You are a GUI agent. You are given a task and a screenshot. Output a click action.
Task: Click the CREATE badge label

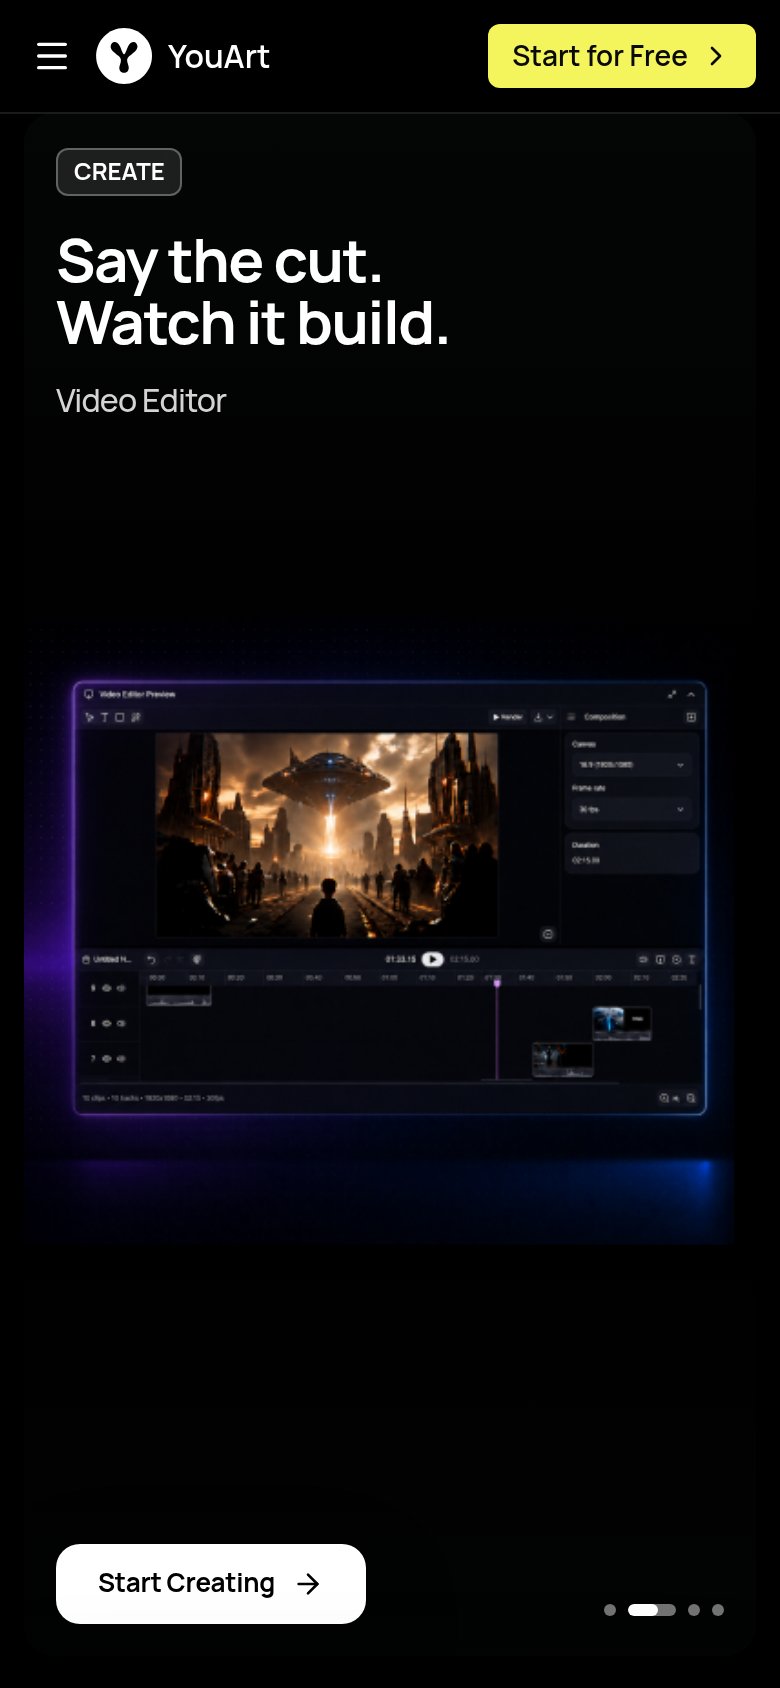[119, 172]
